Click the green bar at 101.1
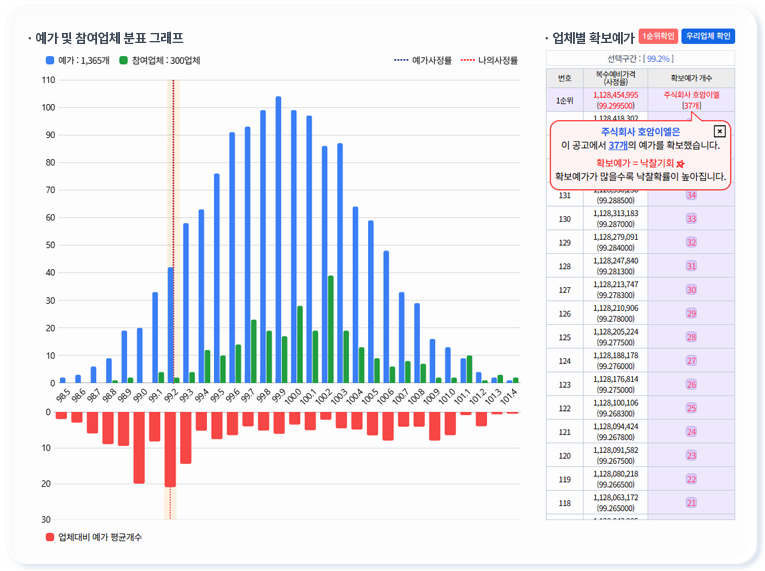Screen dimensions: 765x571 (x=469, y=369)
